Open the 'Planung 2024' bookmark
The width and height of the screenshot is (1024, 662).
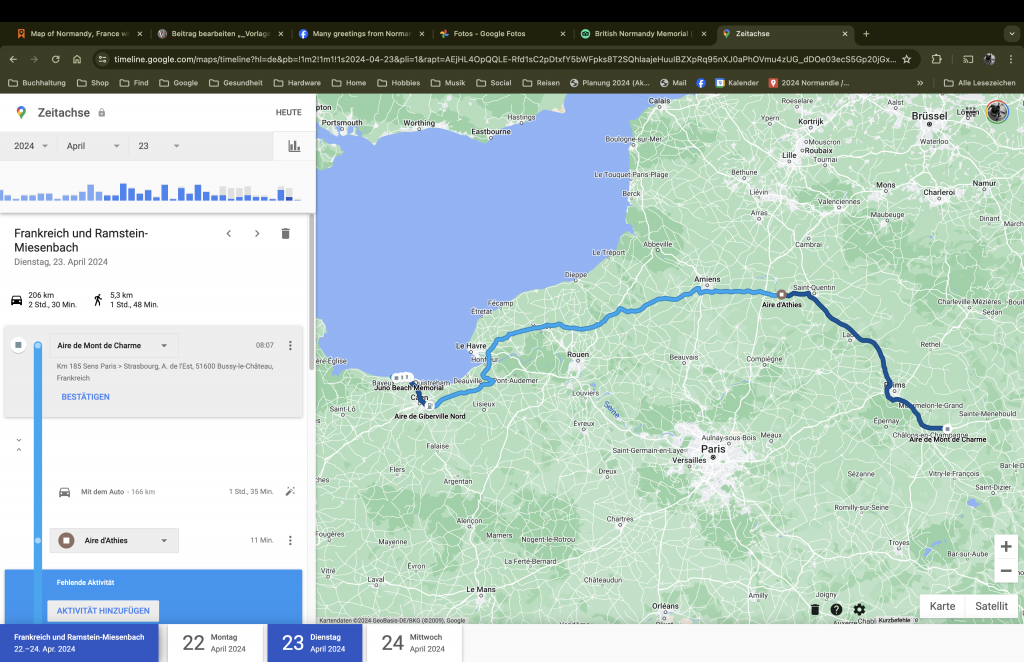[610, 83]
